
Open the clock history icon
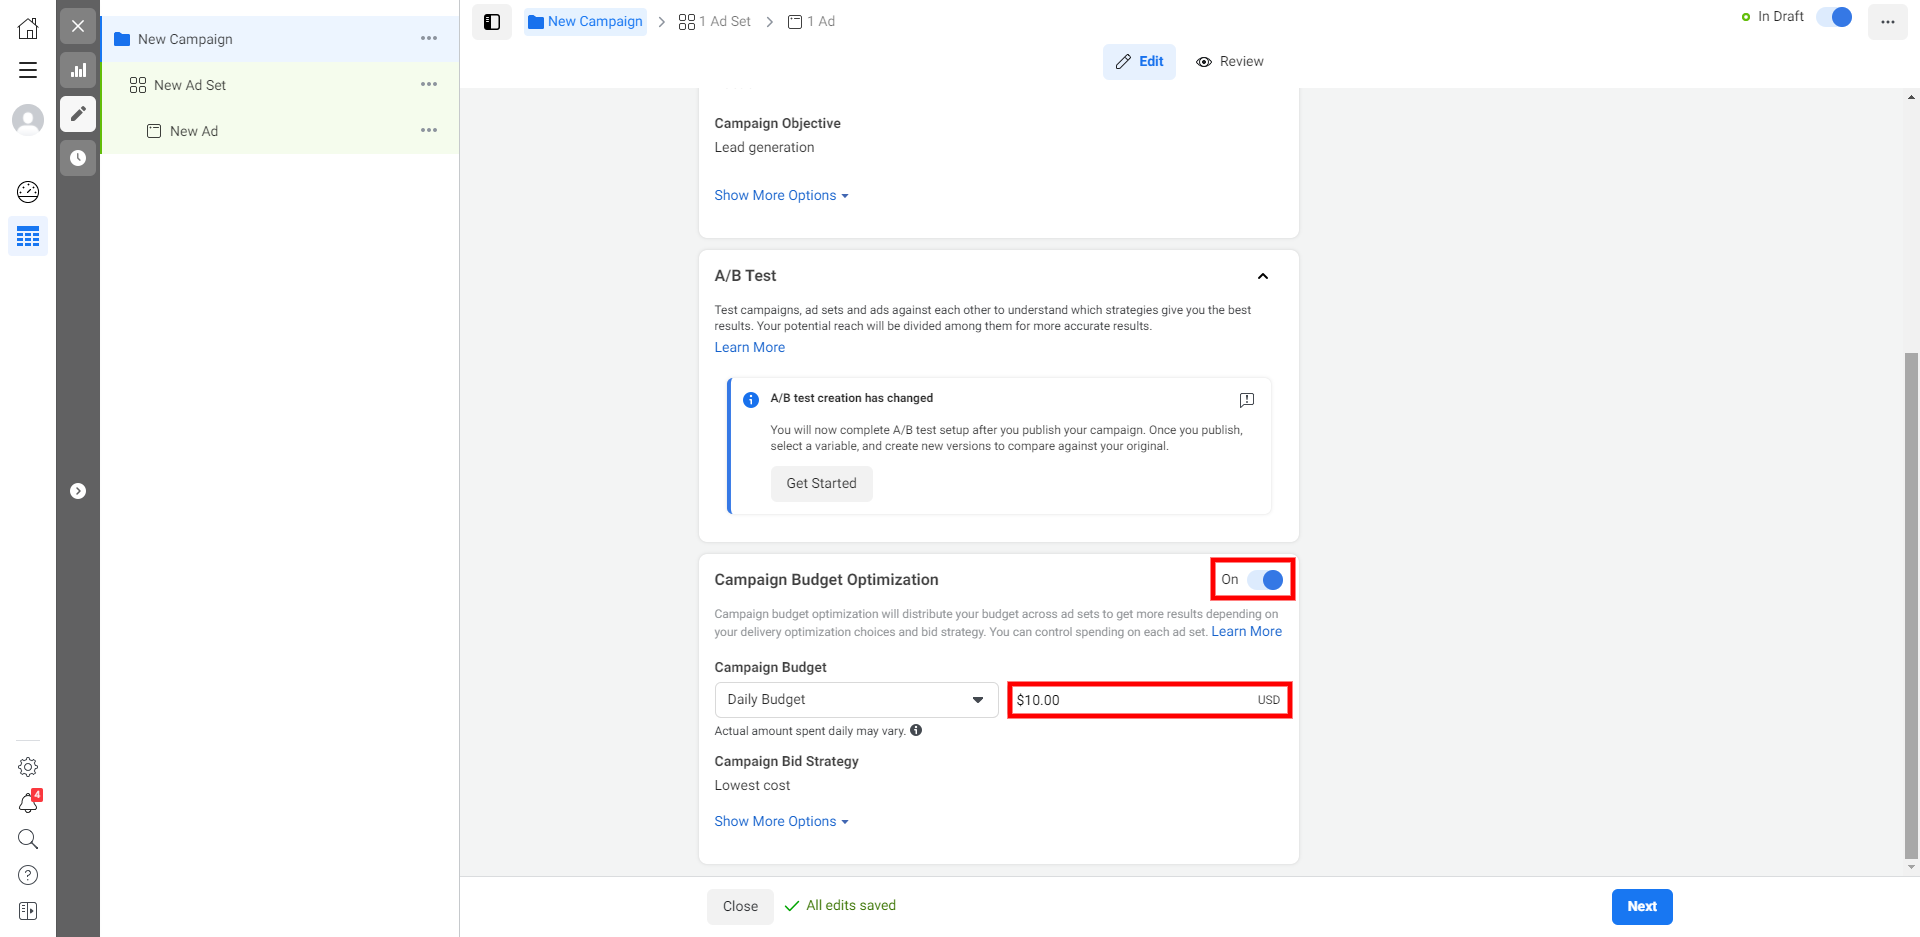78,158
